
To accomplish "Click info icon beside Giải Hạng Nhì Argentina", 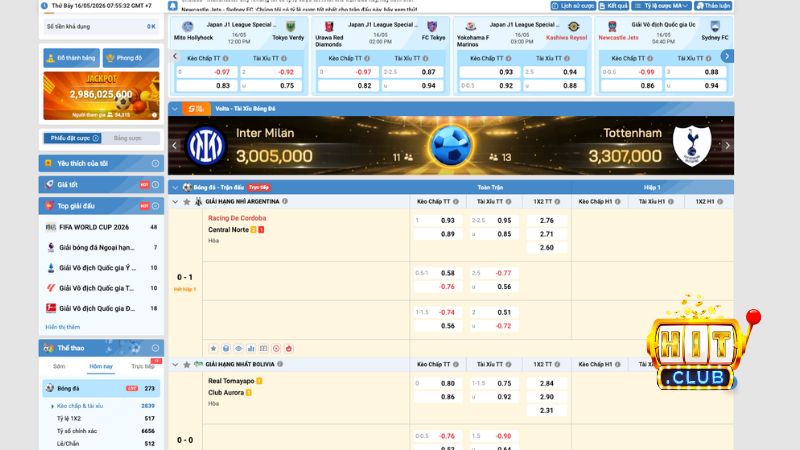I will point(285,201).
